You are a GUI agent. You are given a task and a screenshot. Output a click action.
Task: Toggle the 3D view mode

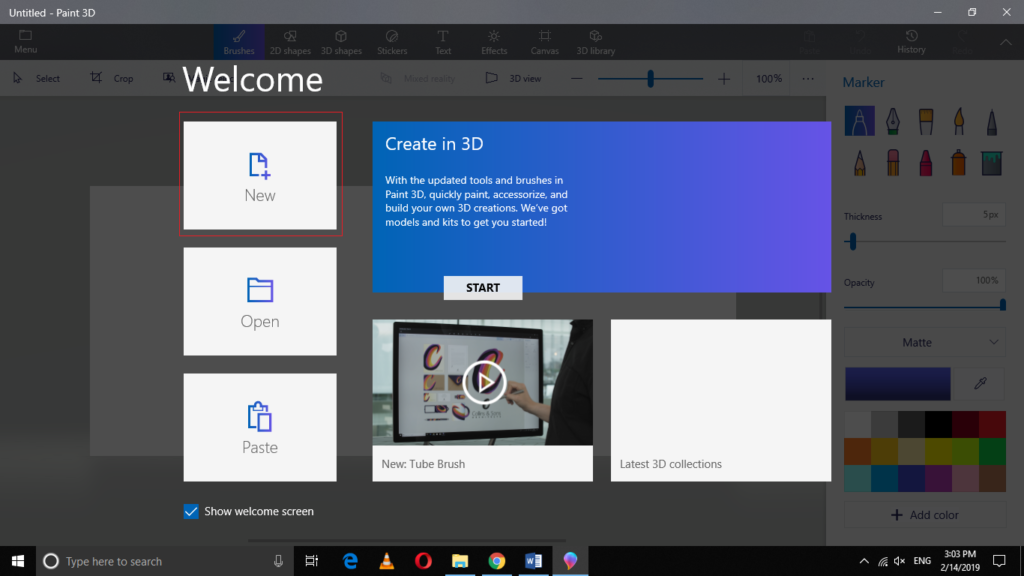513,78
